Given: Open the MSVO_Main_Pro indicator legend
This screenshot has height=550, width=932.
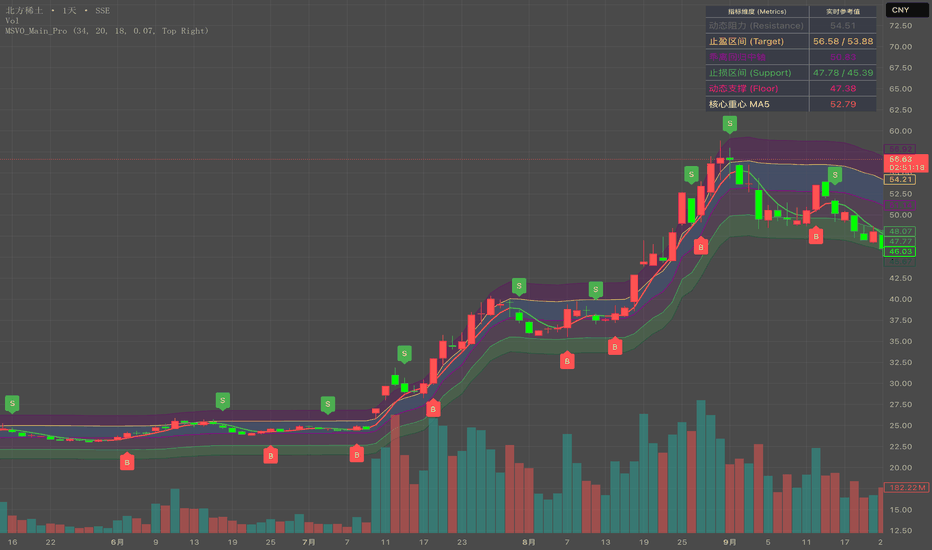Looking at the screenshot, I should (x=107, y=31).
